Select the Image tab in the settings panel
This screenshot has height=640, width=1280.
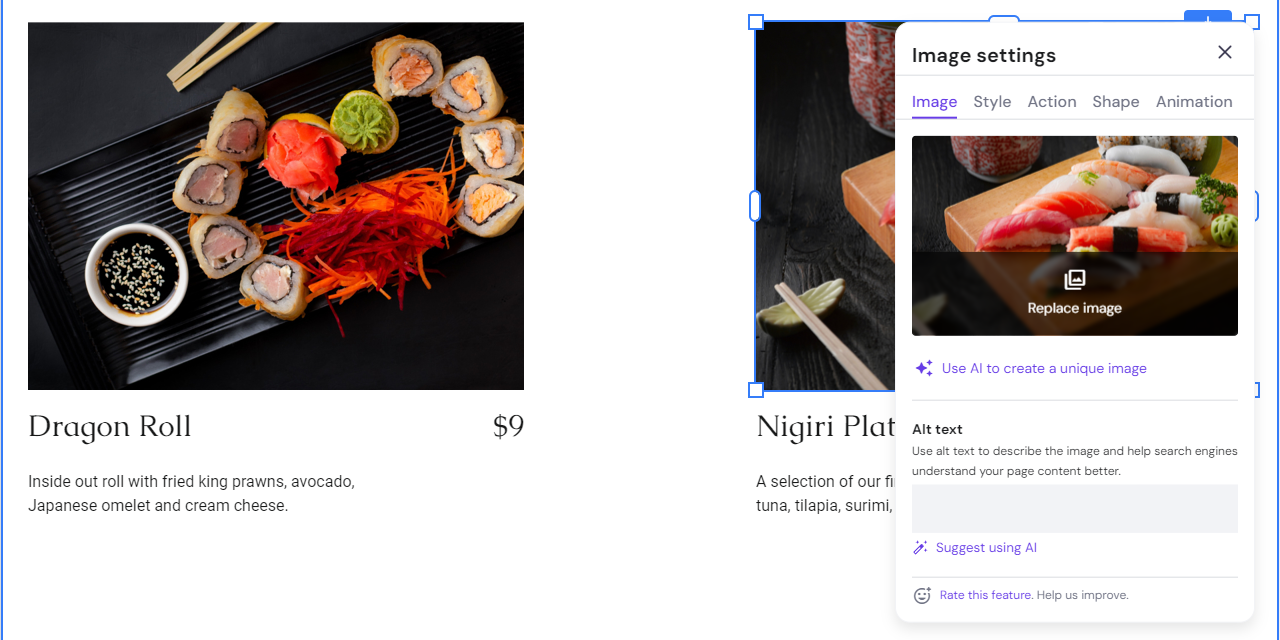pos(933,101)
